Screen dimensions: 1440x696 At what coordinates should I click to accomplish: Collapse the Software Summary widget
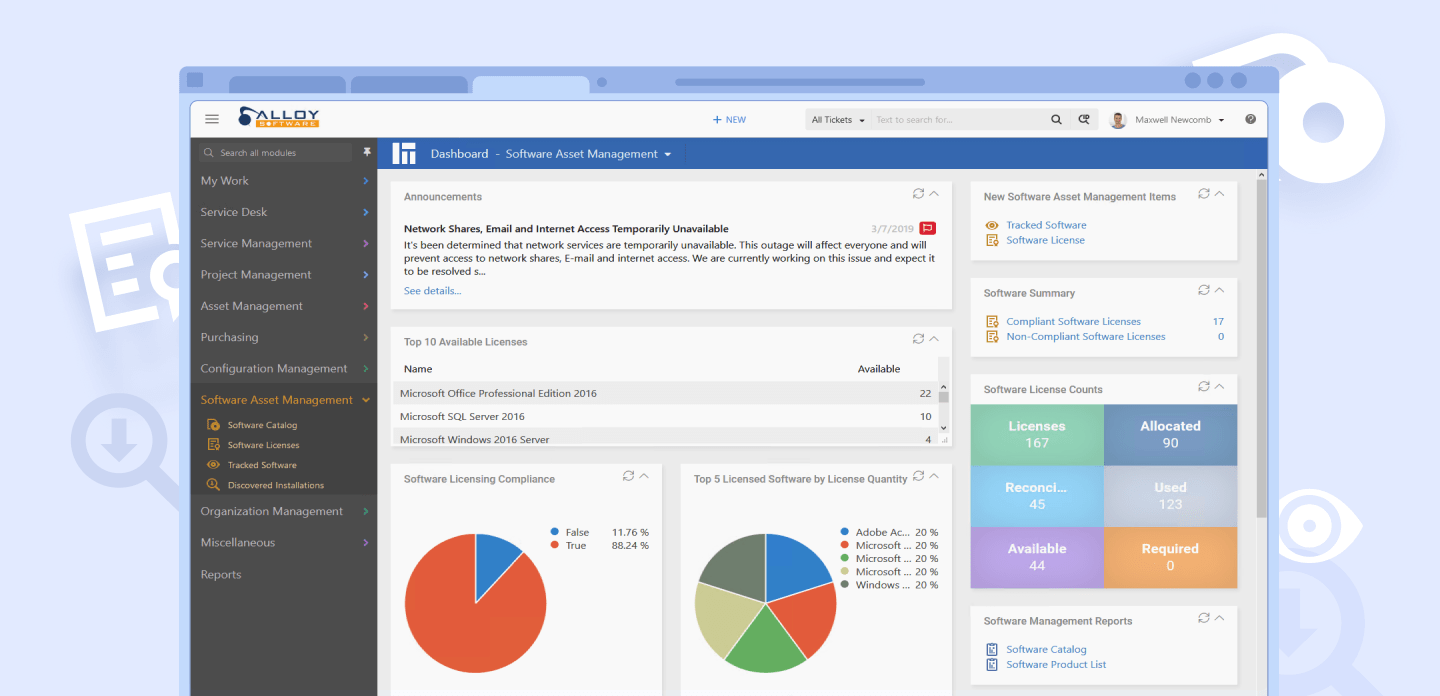click(x=1219, y=290)
